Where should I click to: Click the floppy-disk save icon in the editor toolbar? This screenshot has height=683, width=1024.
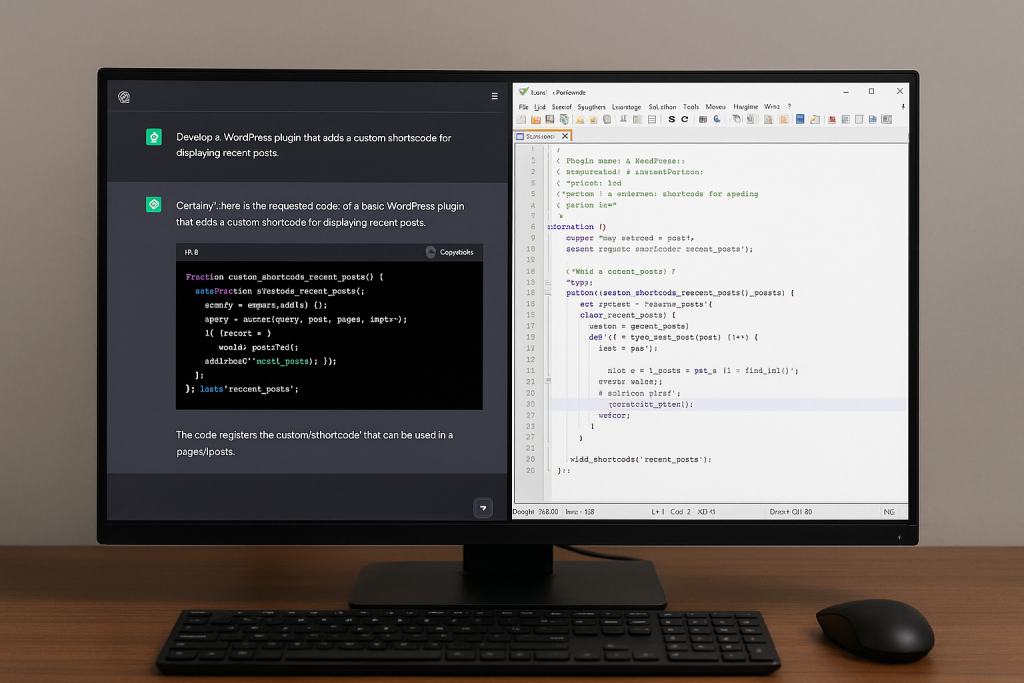pyautogui.click(x=550, y=119)
